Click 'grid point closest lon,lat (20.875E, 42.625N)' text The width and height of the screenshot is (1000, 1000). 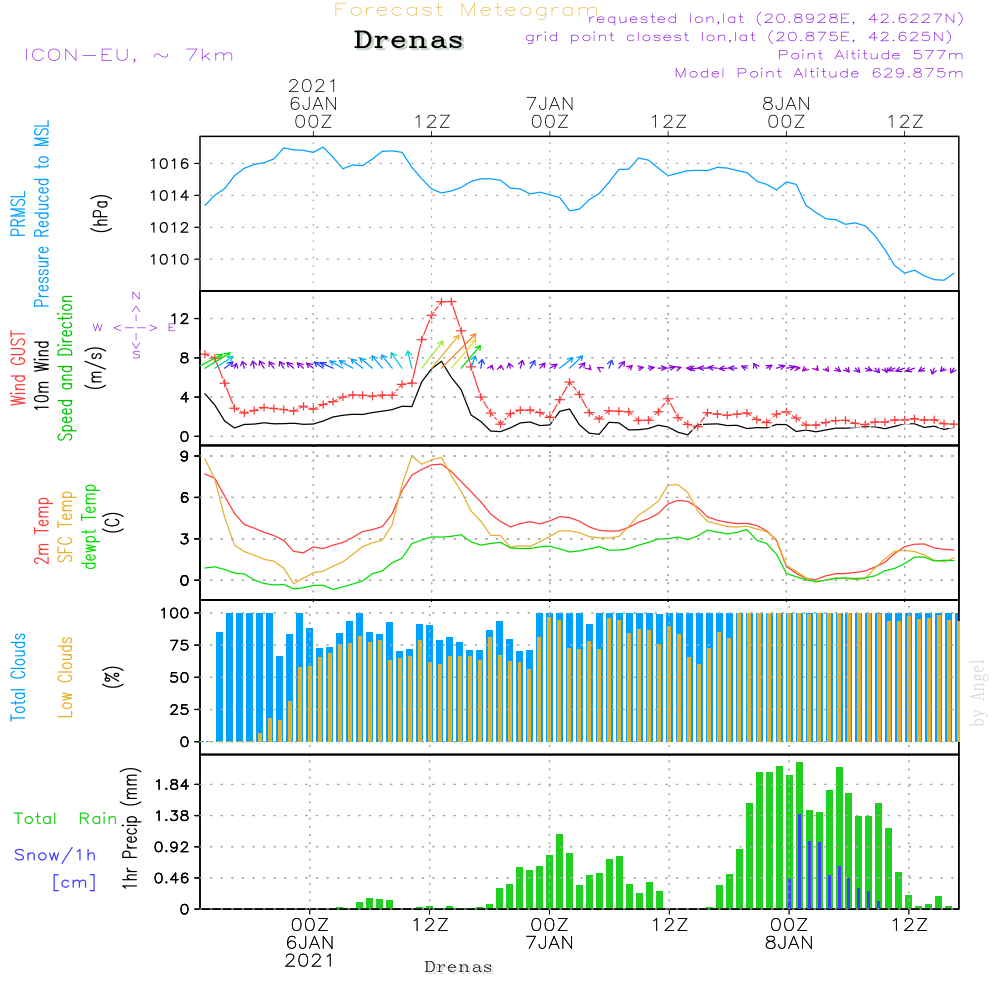click(739, 37)
